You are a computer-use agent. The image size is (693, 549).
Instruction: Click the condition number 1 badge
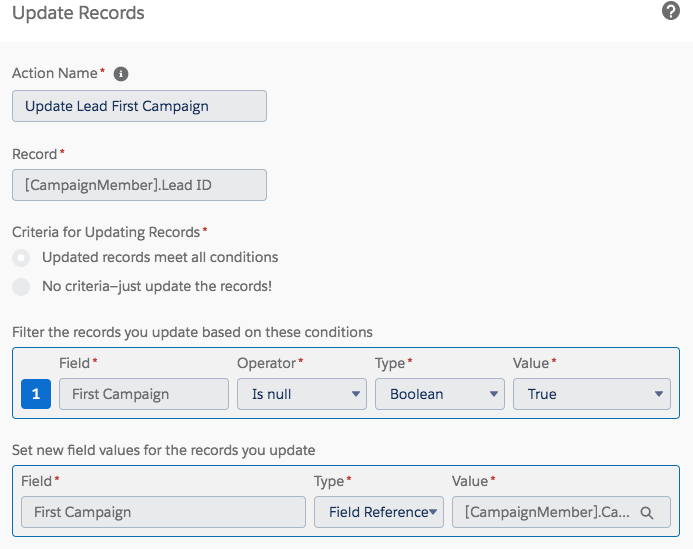tap(36, 394)
